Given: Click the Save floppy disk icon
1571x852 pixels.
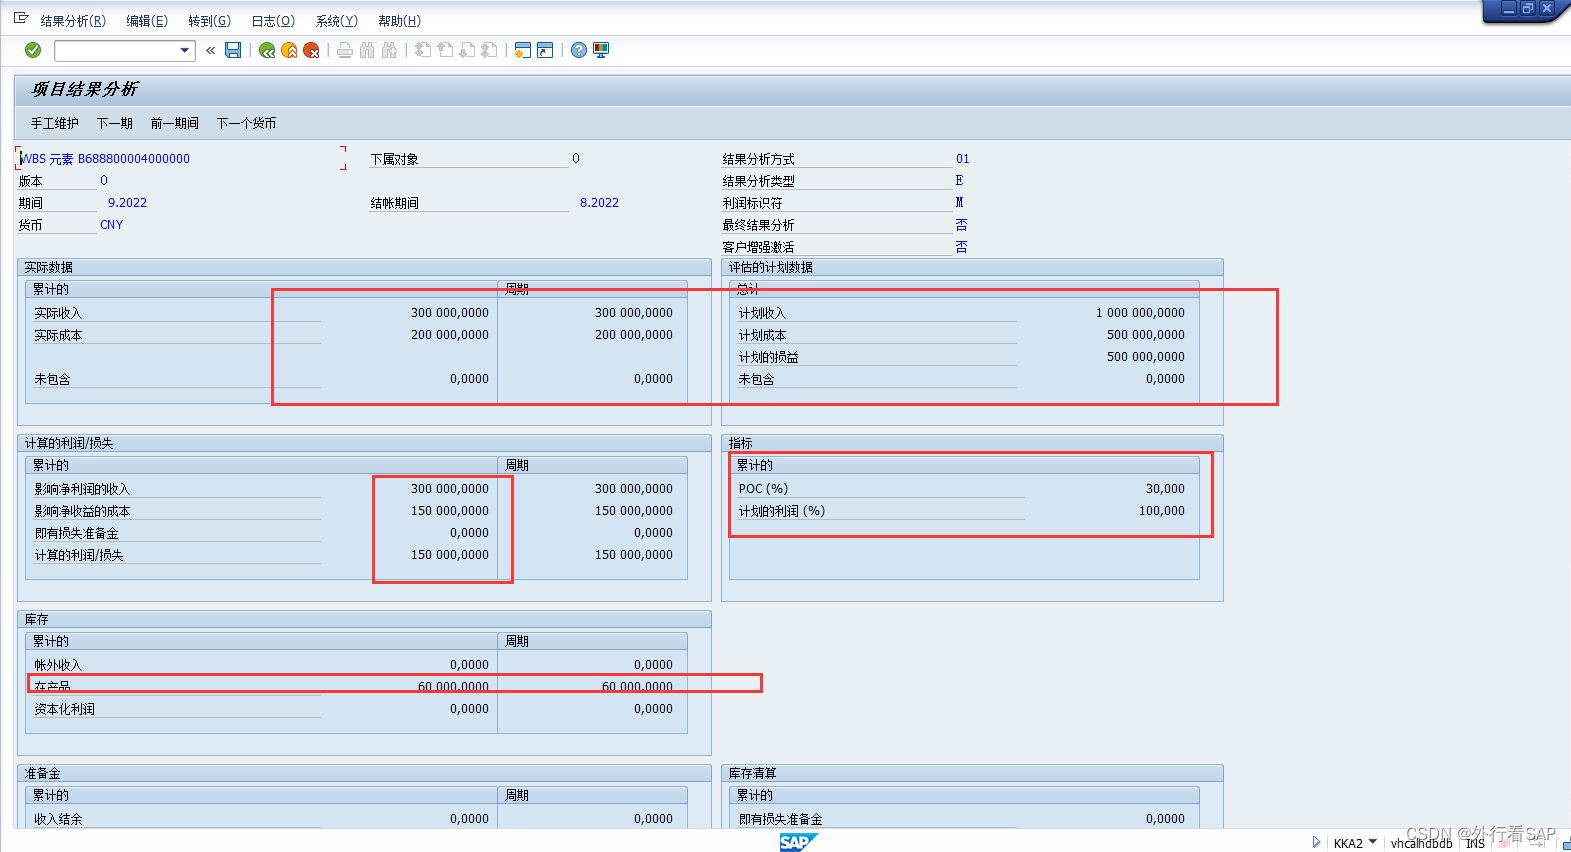Looking at the screenshot, I should coord(233,50).
